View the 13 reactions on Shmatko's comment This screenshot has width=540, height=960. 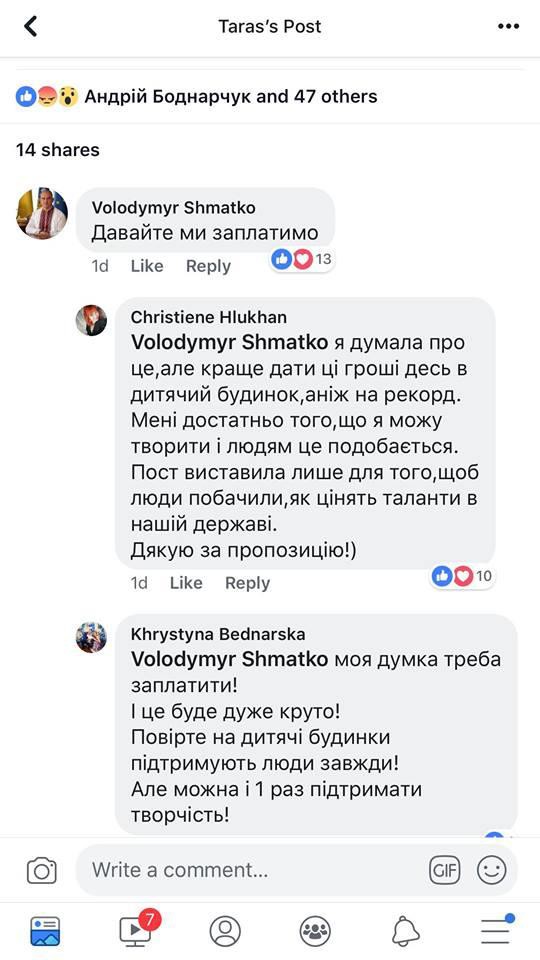click(x=302, y=260)
